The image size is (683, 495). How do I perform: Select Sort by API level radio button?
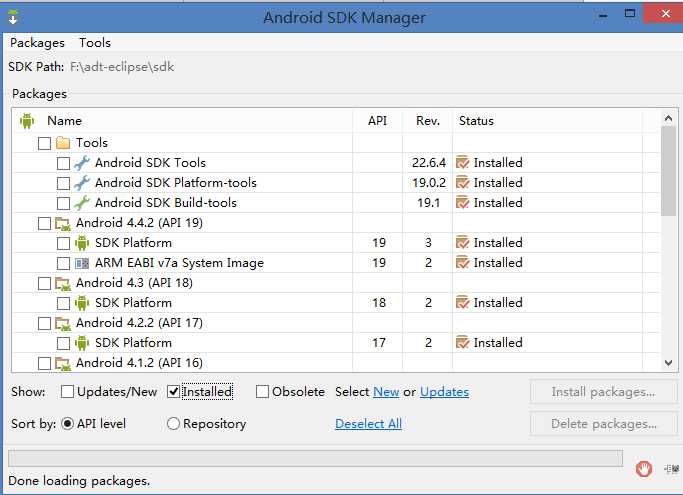coord(68,424)
